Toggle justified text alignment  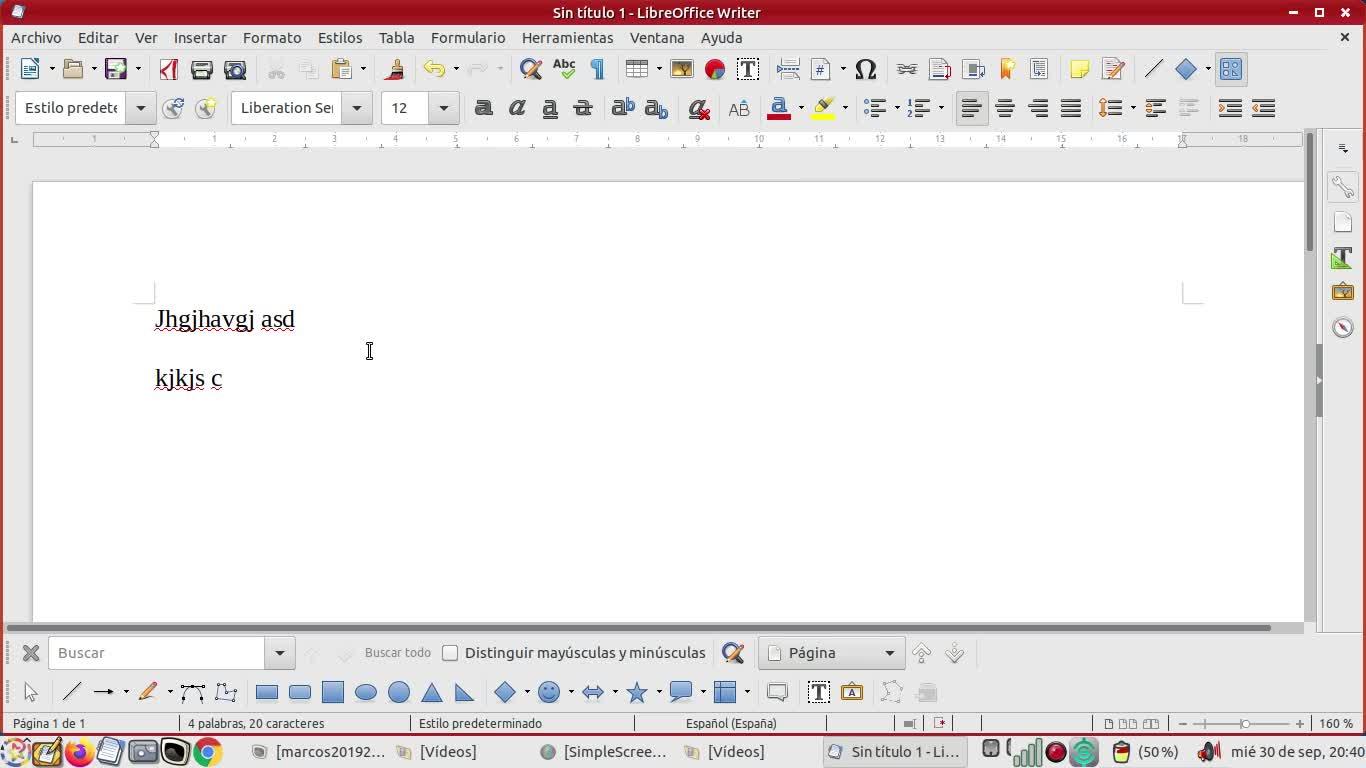point(1070,108)
